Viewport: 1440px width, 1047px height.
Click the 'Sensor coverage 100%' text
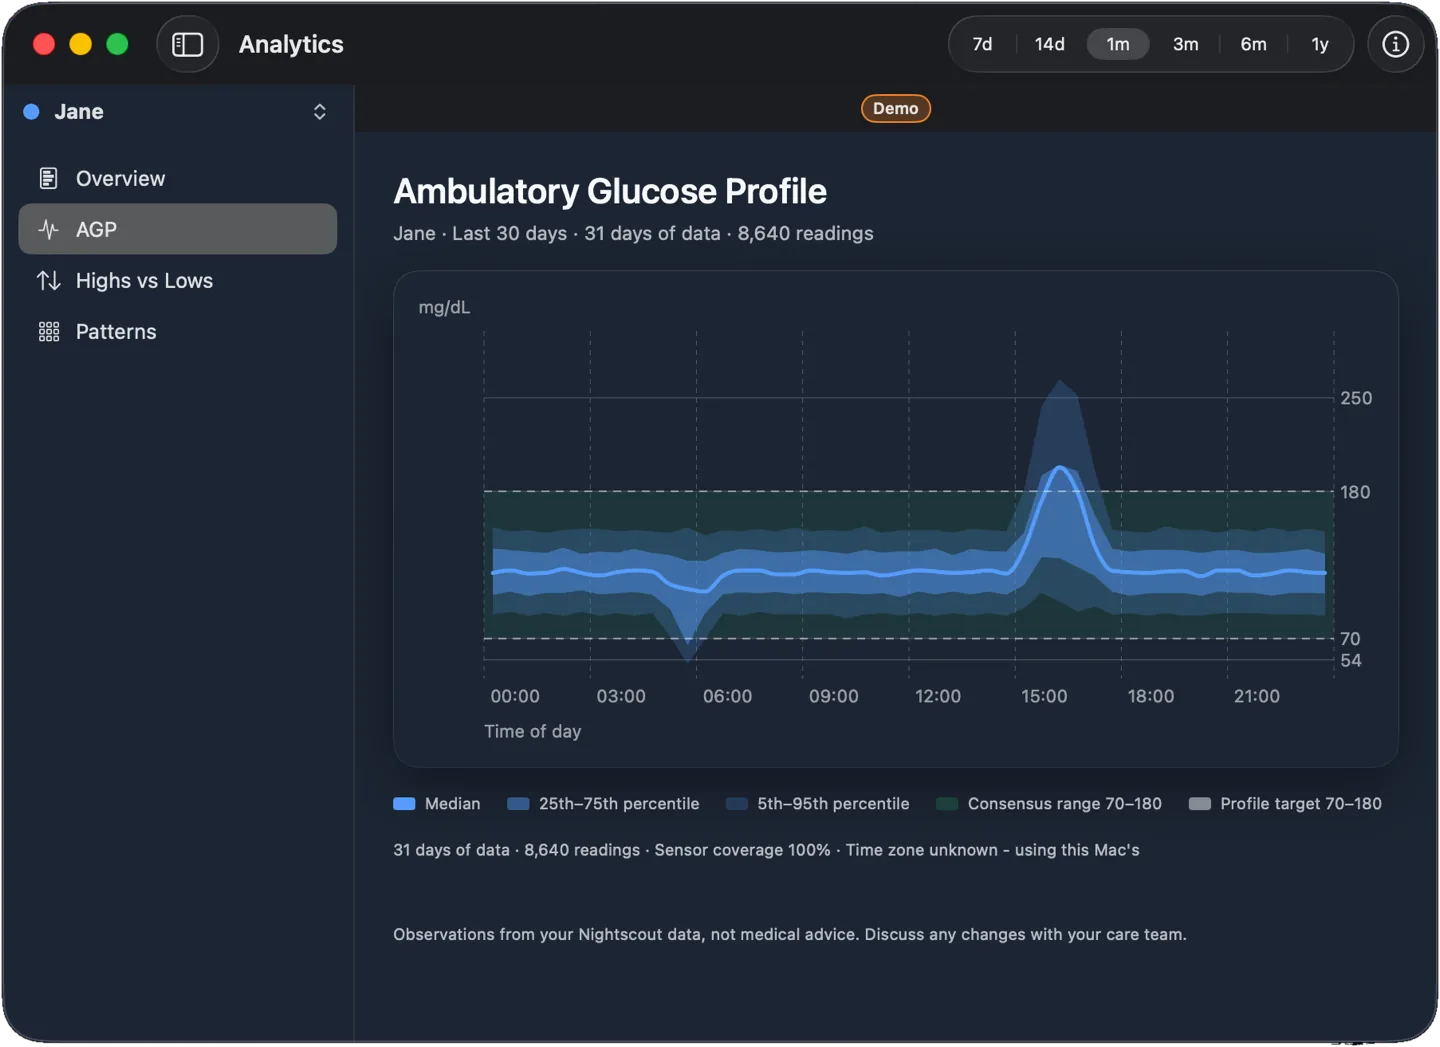[x=742, y=849]
